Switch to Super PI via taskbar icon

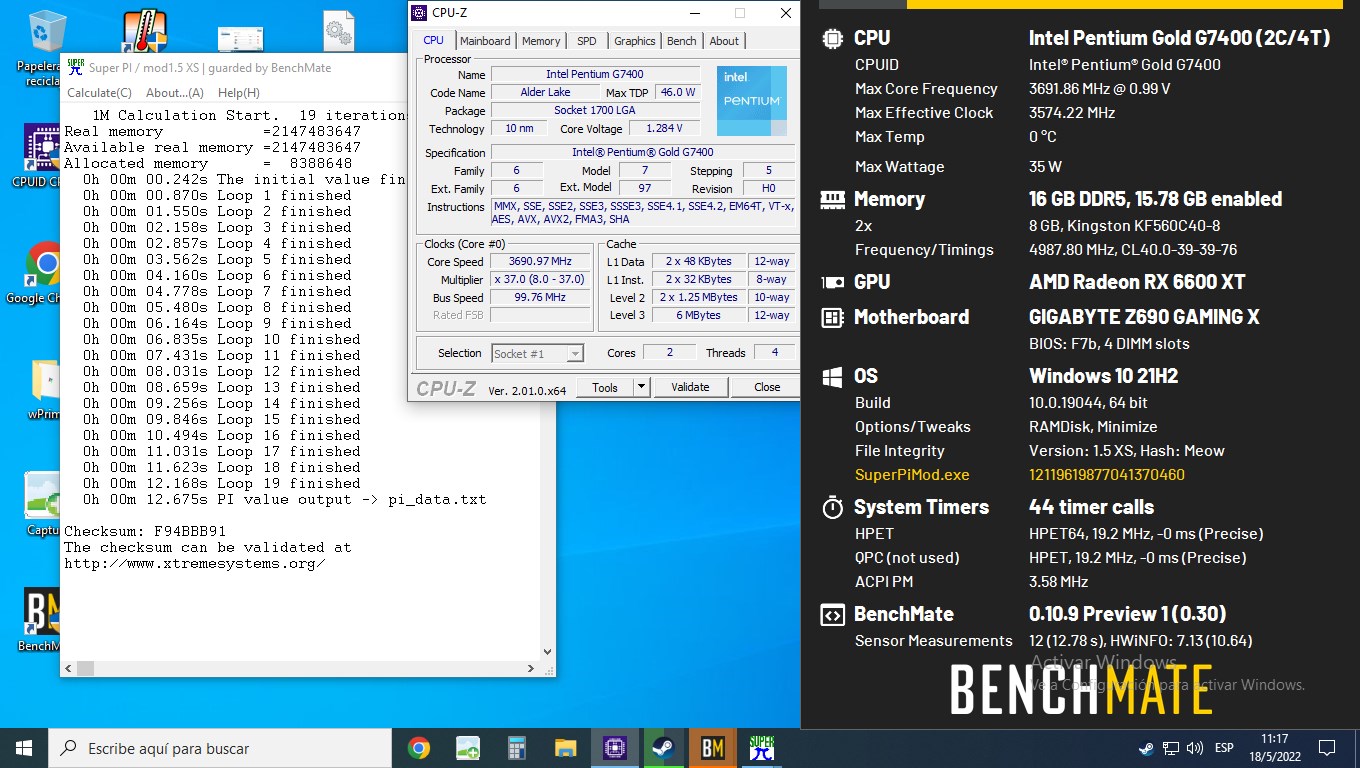pyautogui.click(x=762, y=748)
